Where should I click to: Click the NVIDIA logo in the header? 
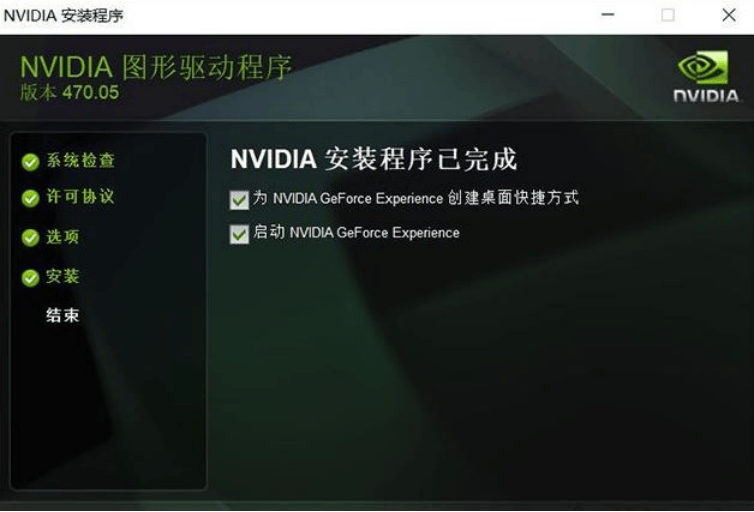pyautogui.click(x=705, y=76)
